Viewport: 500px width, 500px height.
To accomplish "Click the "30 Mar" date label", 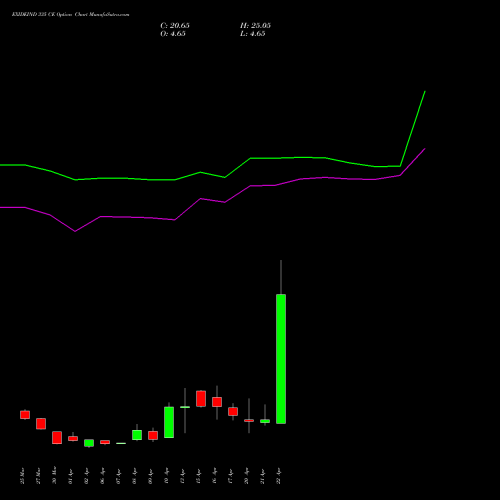I will click(54, 475).
